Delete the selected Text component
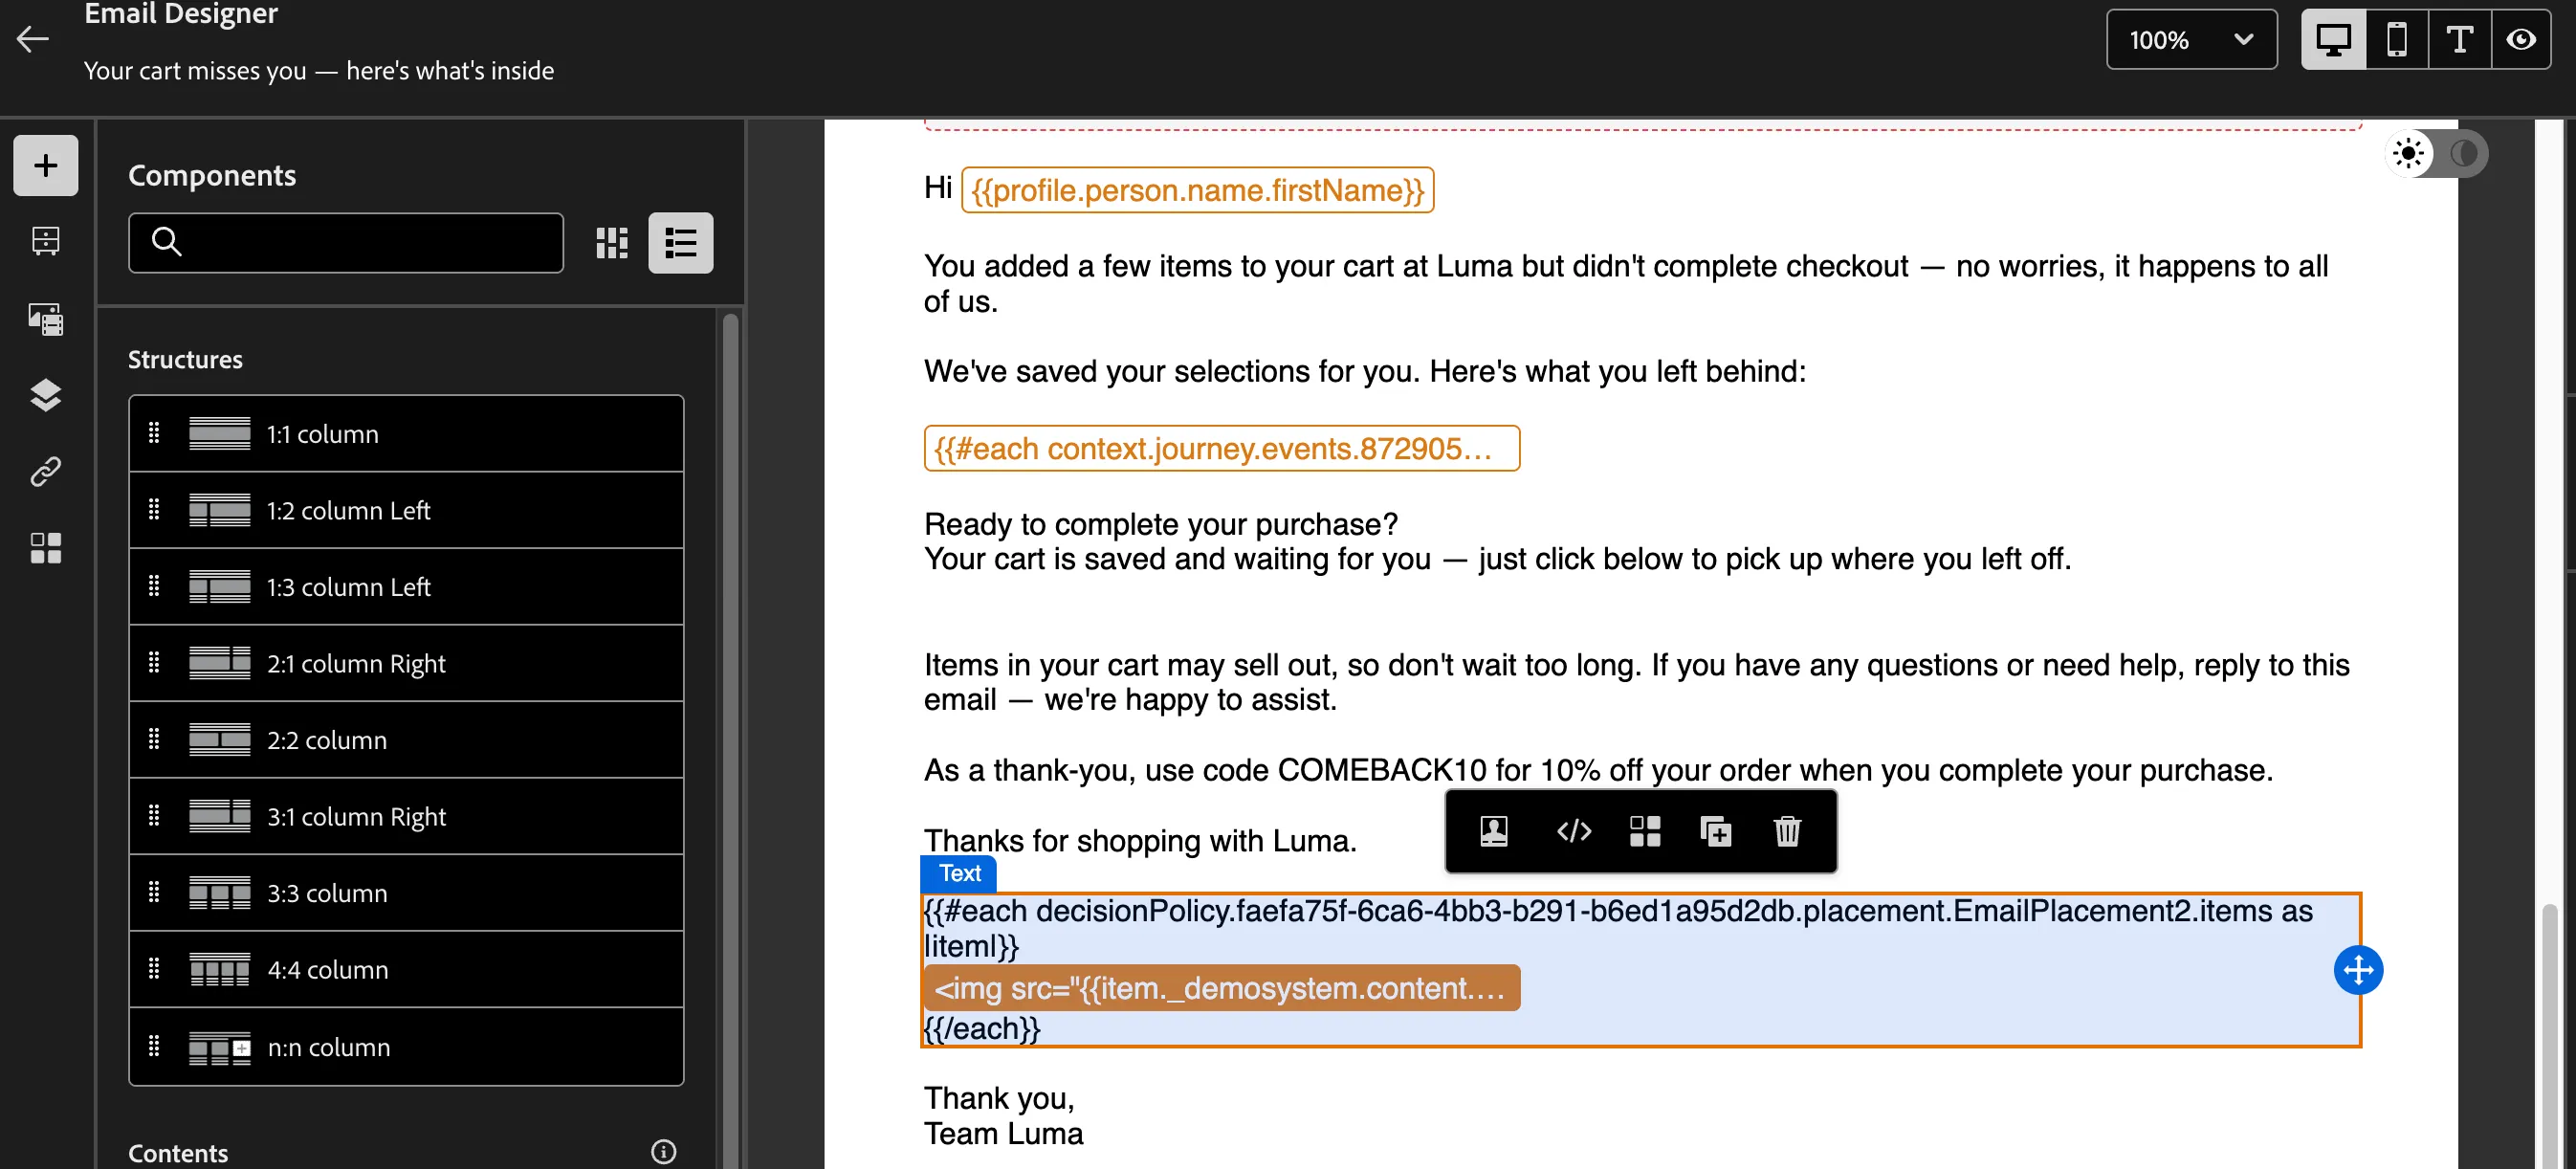 1787,831
